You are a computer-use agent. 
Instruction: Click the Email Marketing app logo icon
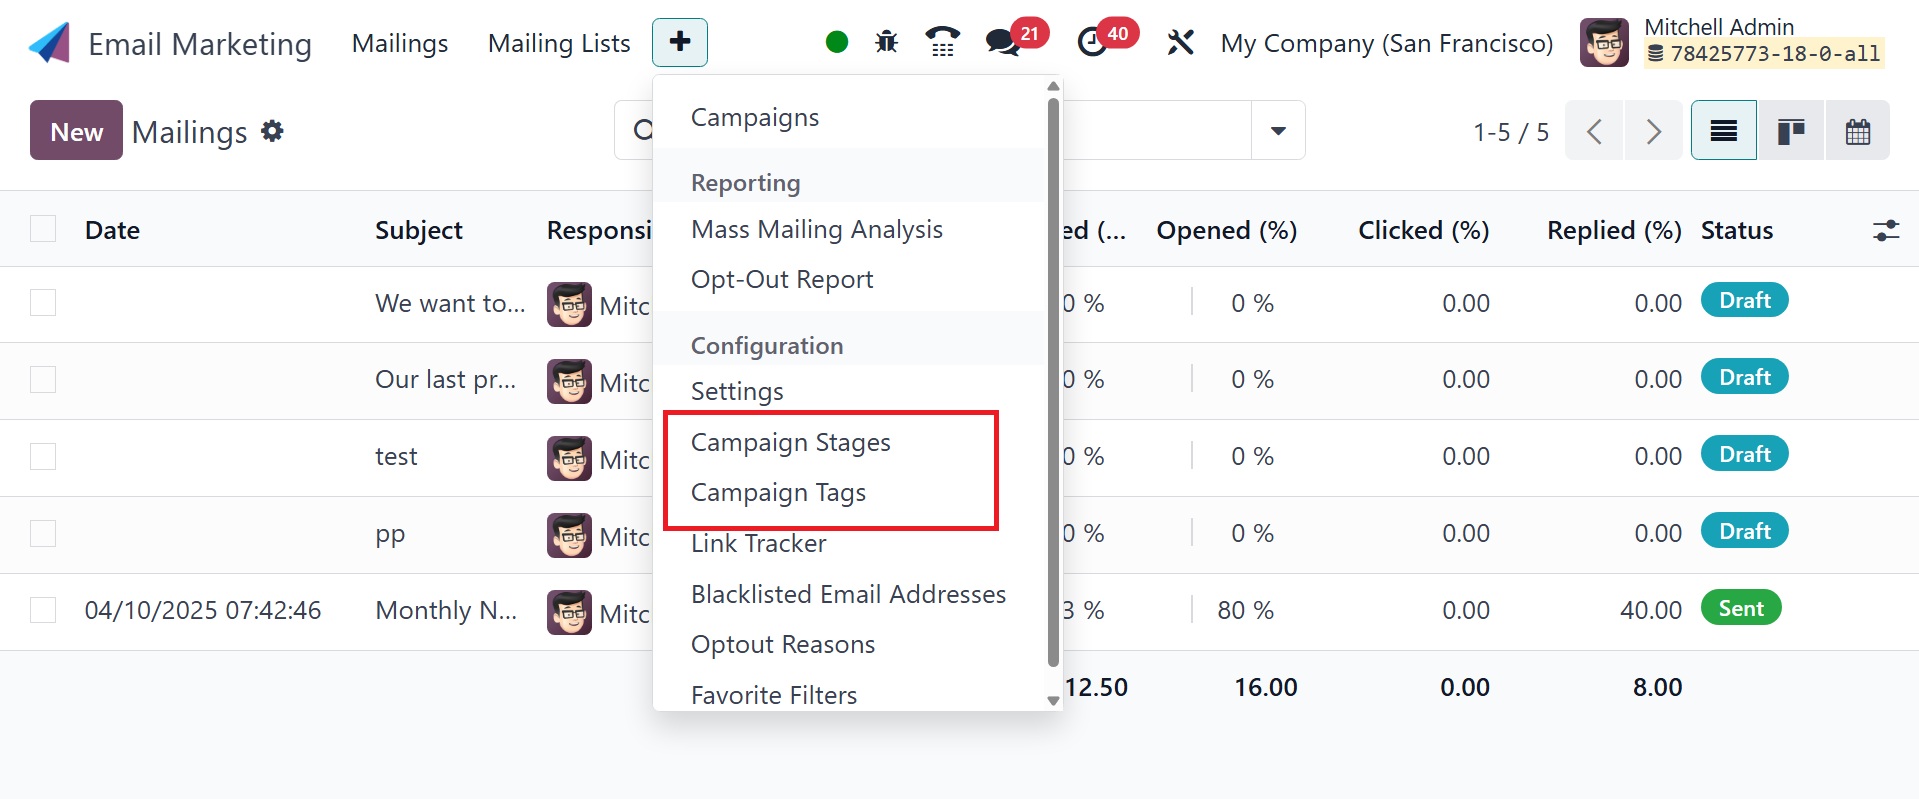click(x=49, y=43)
